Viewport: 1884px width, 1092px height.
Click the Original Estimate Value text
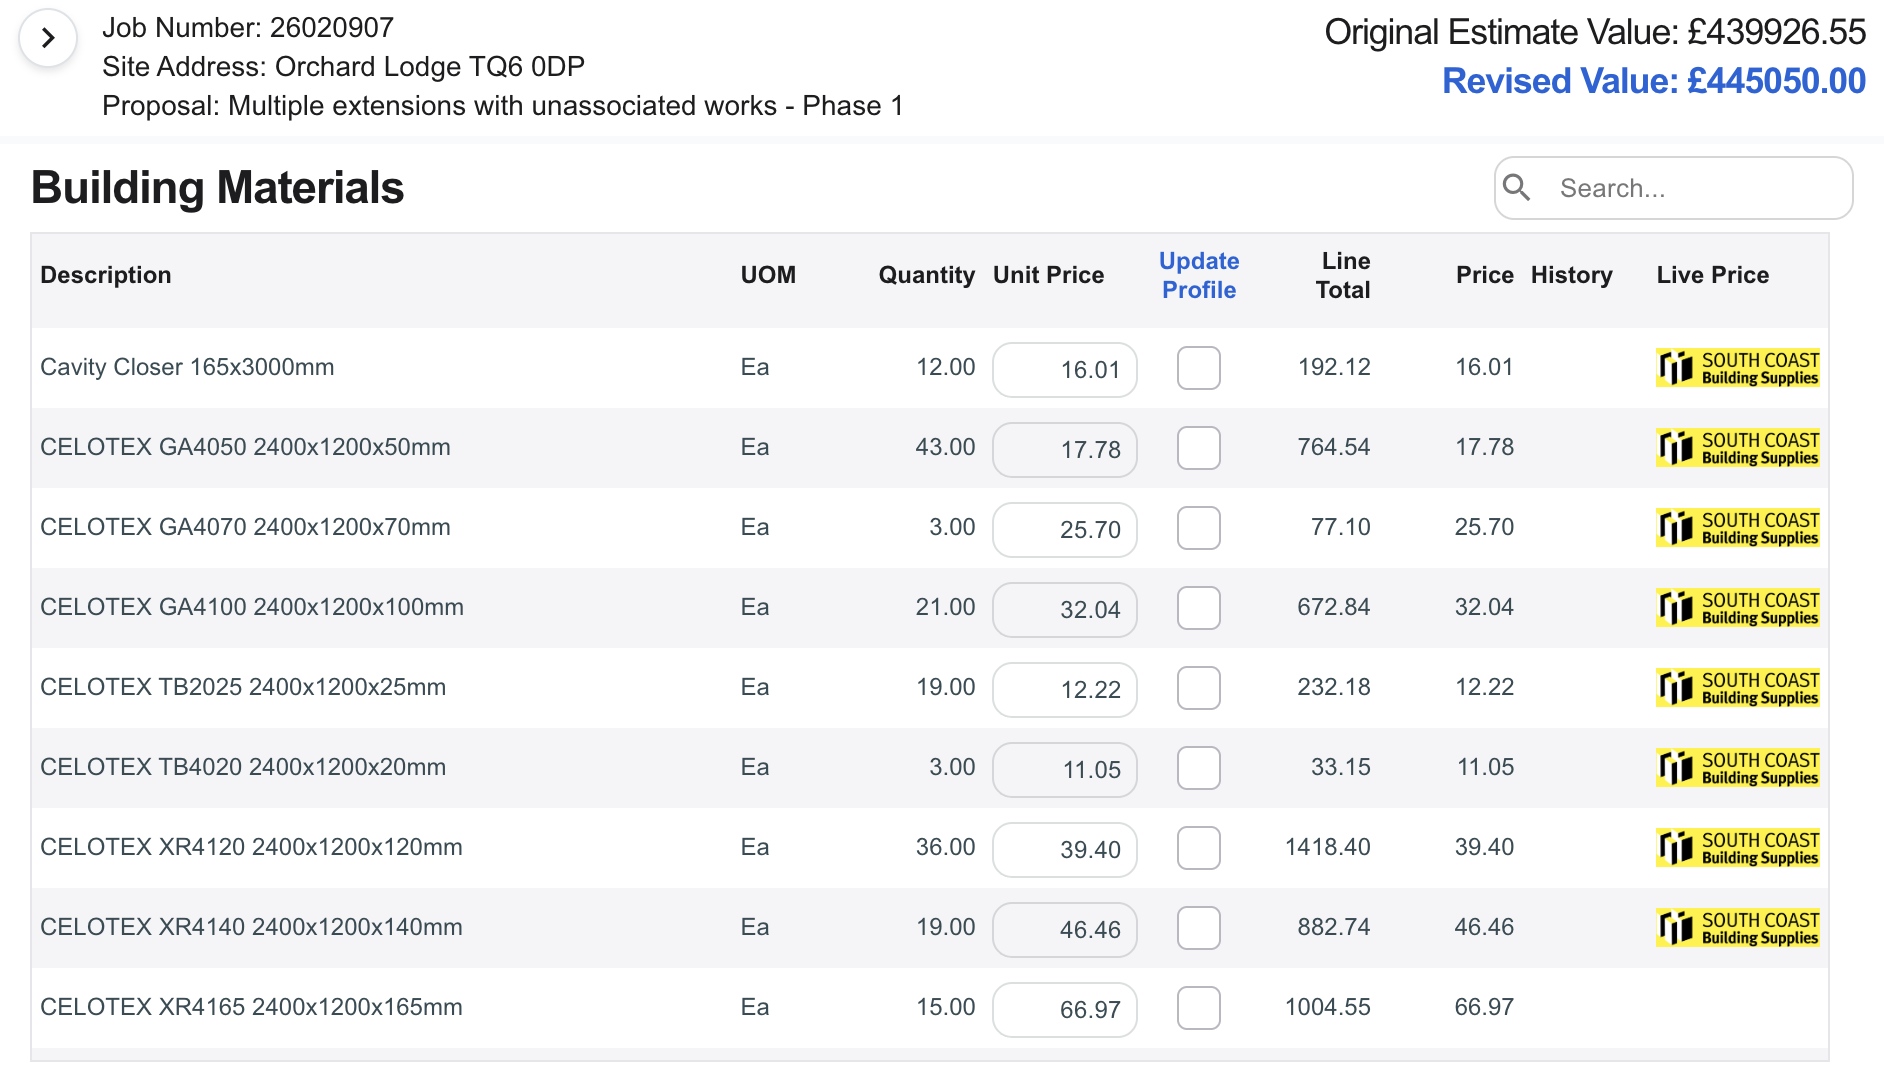(x=1595, y=32)
